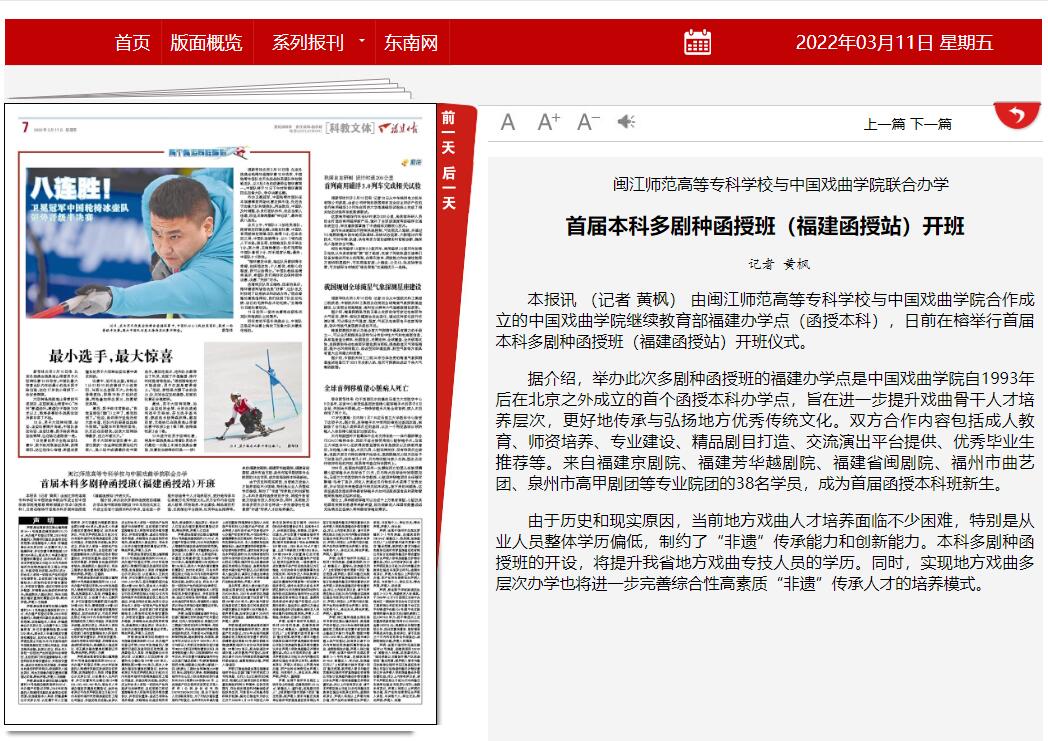Reset article font to default size
This screenshot has width=1048, height=741.
[x=508, y=122]
